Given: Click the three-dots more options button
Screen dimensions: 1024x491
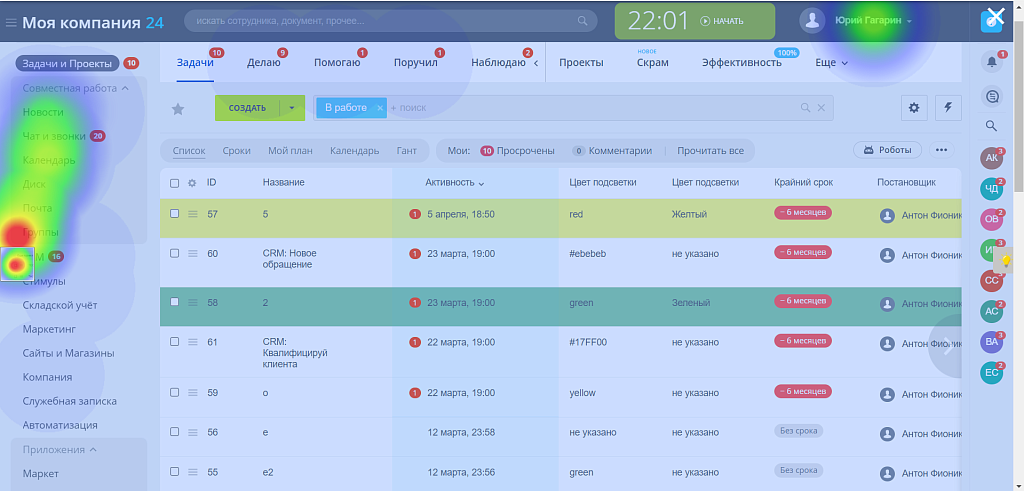Looking at the screenshot, I should tap(940, 150).
